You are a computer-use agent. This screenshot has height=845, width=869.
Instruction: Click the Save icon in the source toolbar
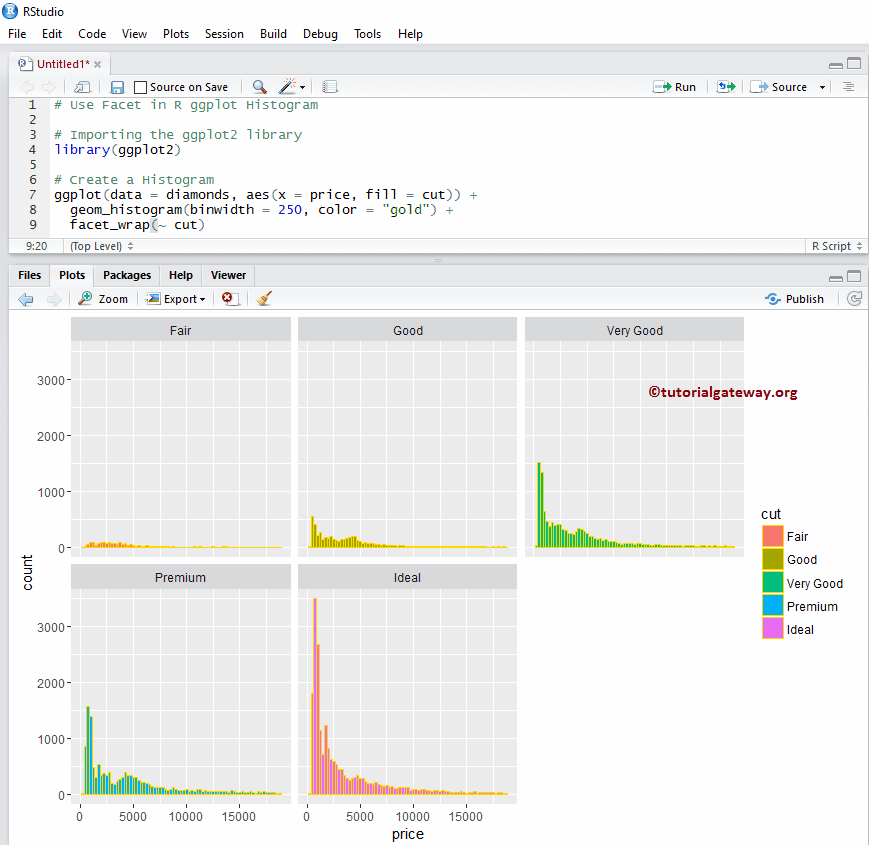[x=117, y=86]
